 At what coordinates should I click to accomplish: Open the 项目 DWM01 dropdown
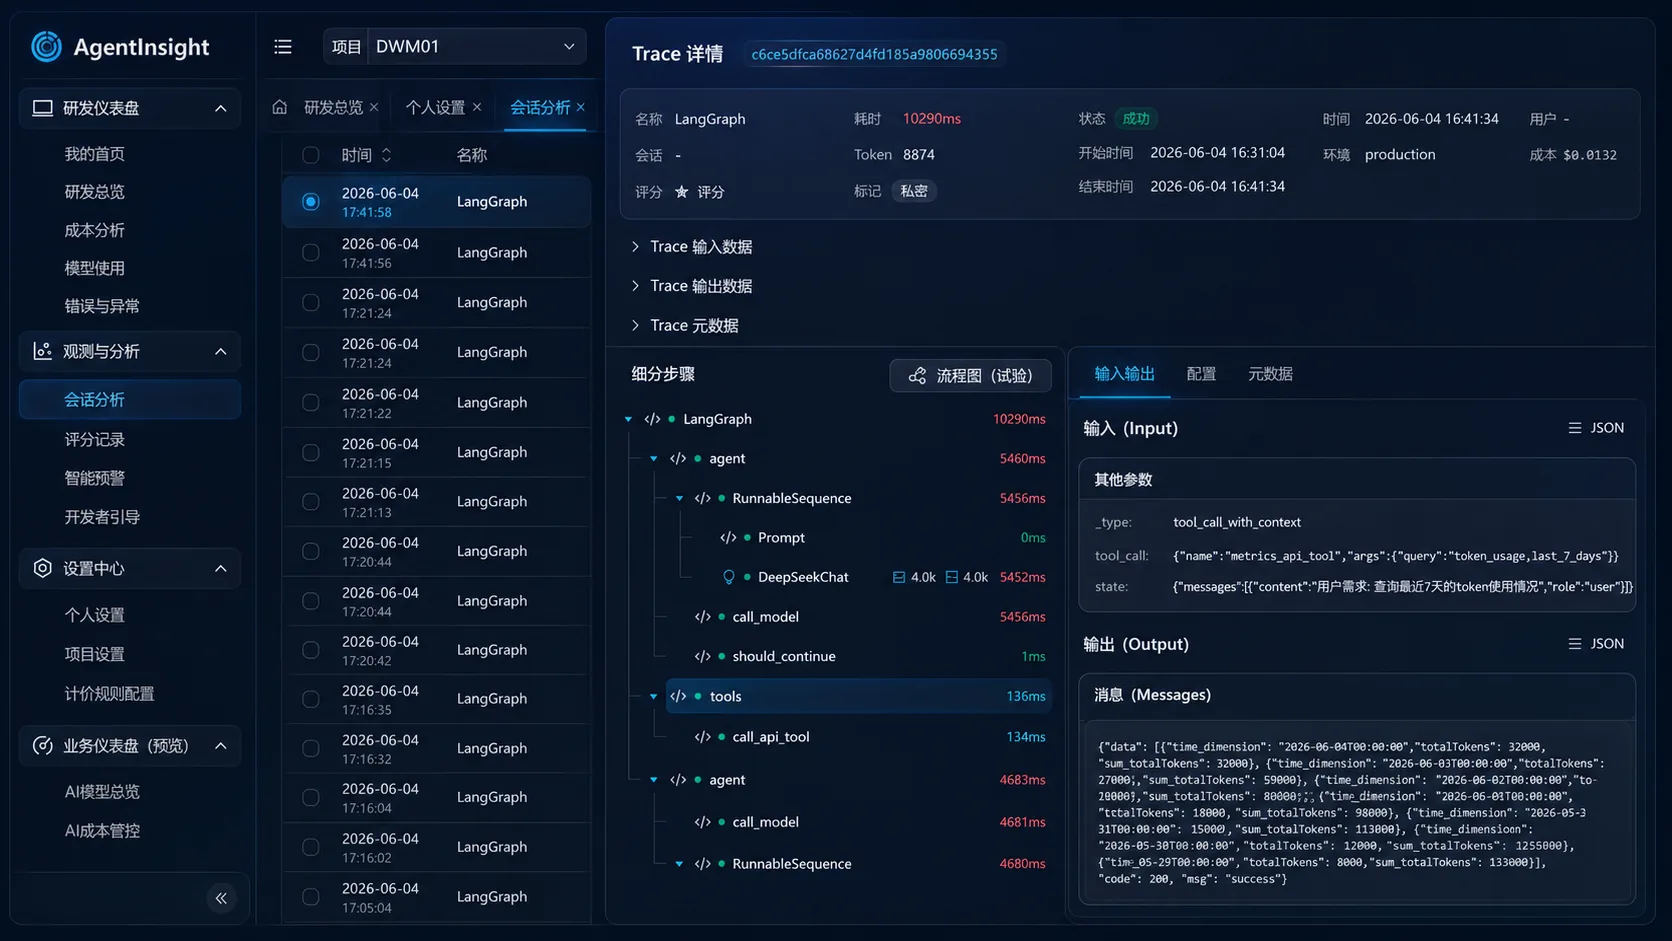[476, 47]
